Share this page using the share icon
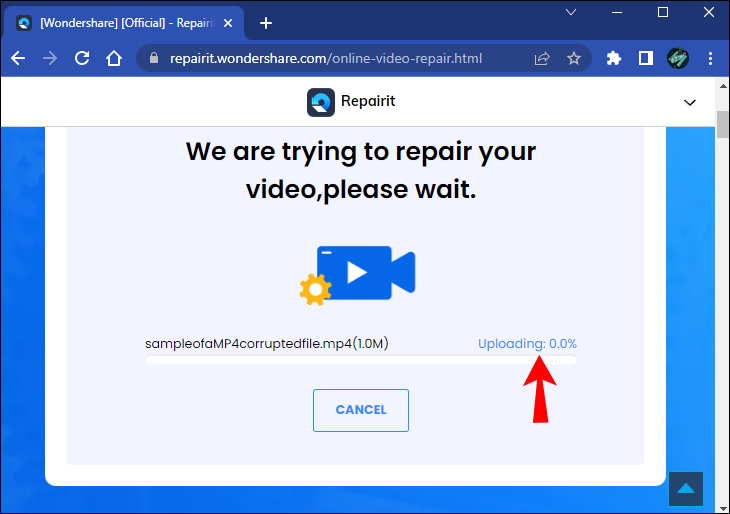Viewport: 730px width, 514px height. [542, 59]
